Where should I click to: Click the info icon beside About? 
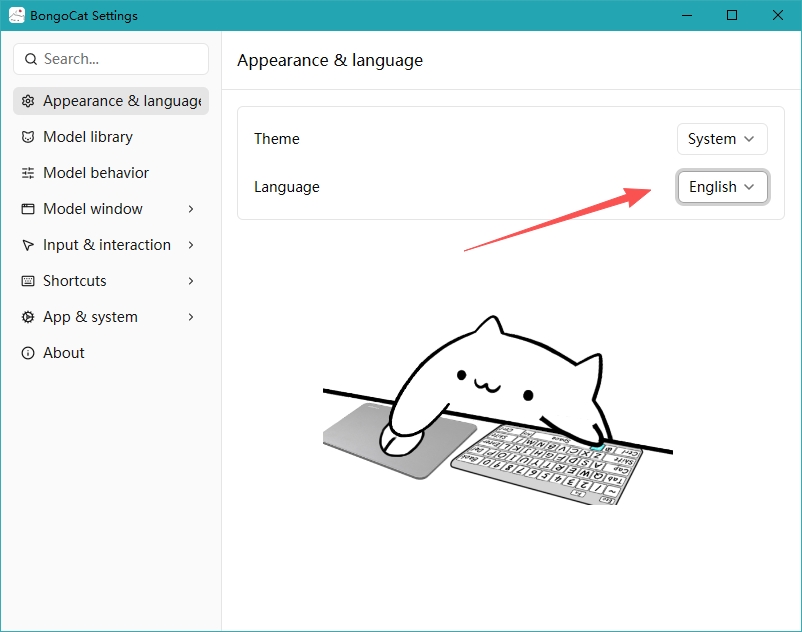tap(28, 353)
